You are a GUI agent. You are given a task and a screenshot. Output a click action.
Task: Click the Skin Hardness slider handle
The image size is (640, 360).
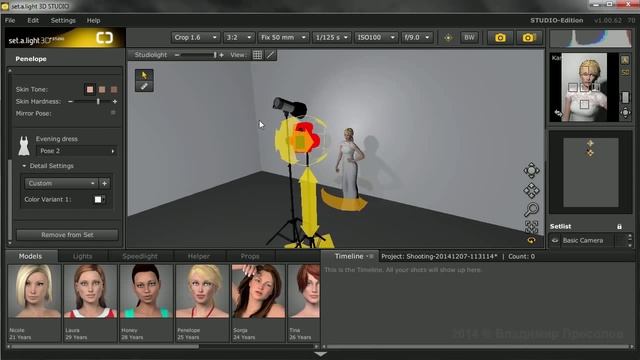[98, 101]
